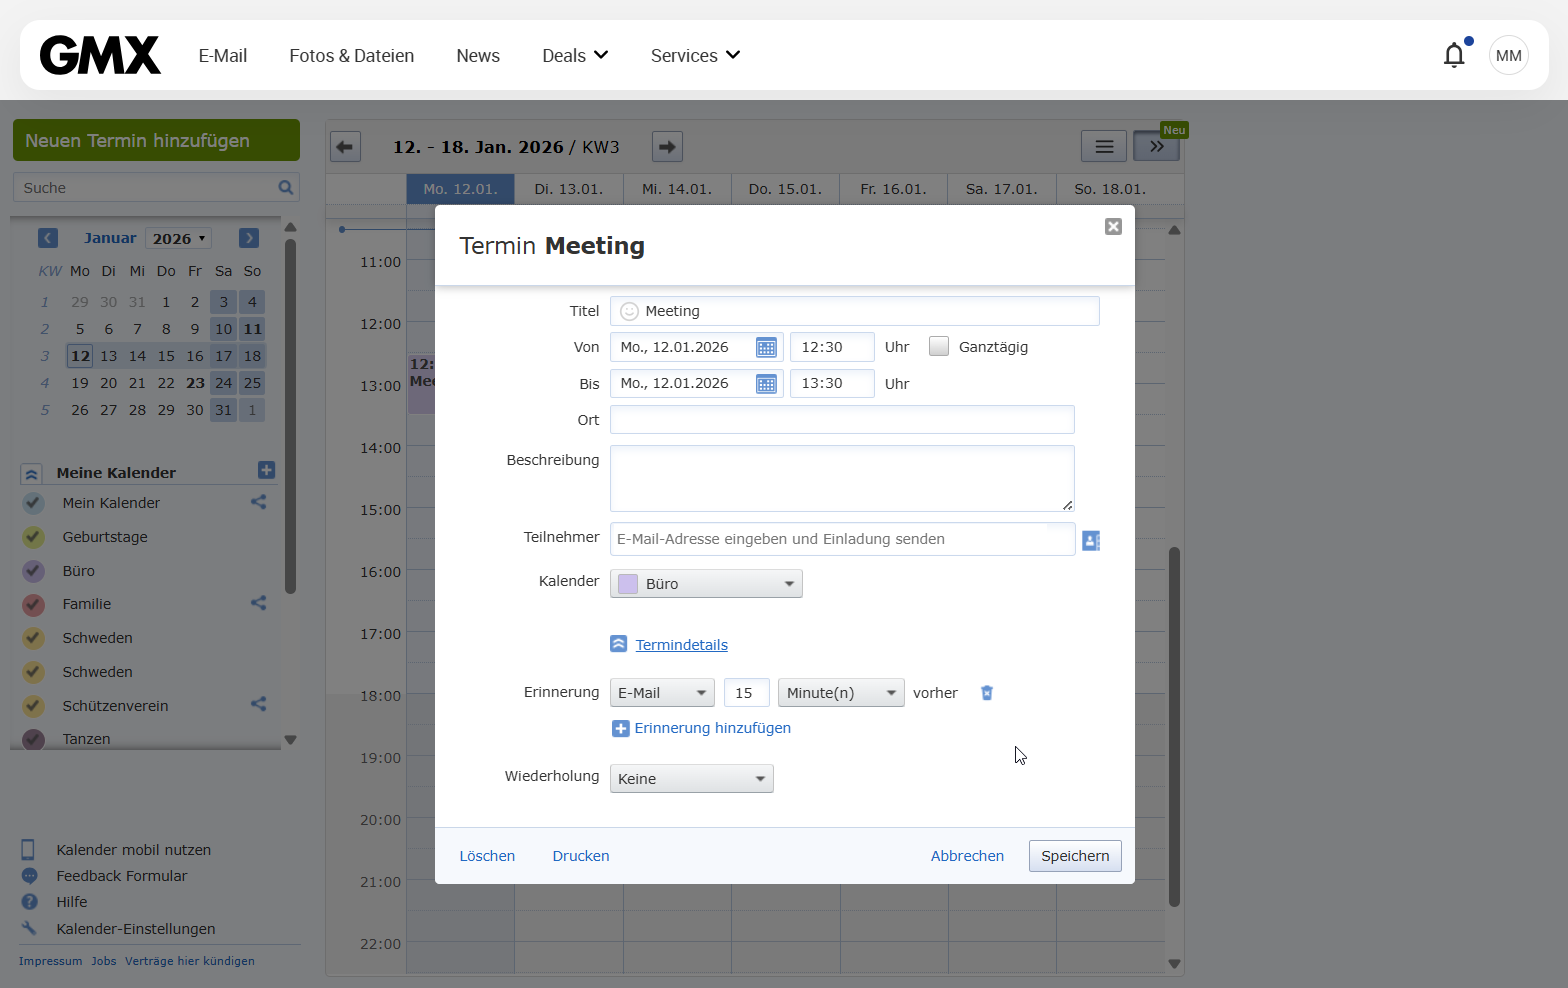This screenshot has width=1568, height=988.
Task: Expand the Wiederholung Keine dropdown
Action: (x=691, y=779)
